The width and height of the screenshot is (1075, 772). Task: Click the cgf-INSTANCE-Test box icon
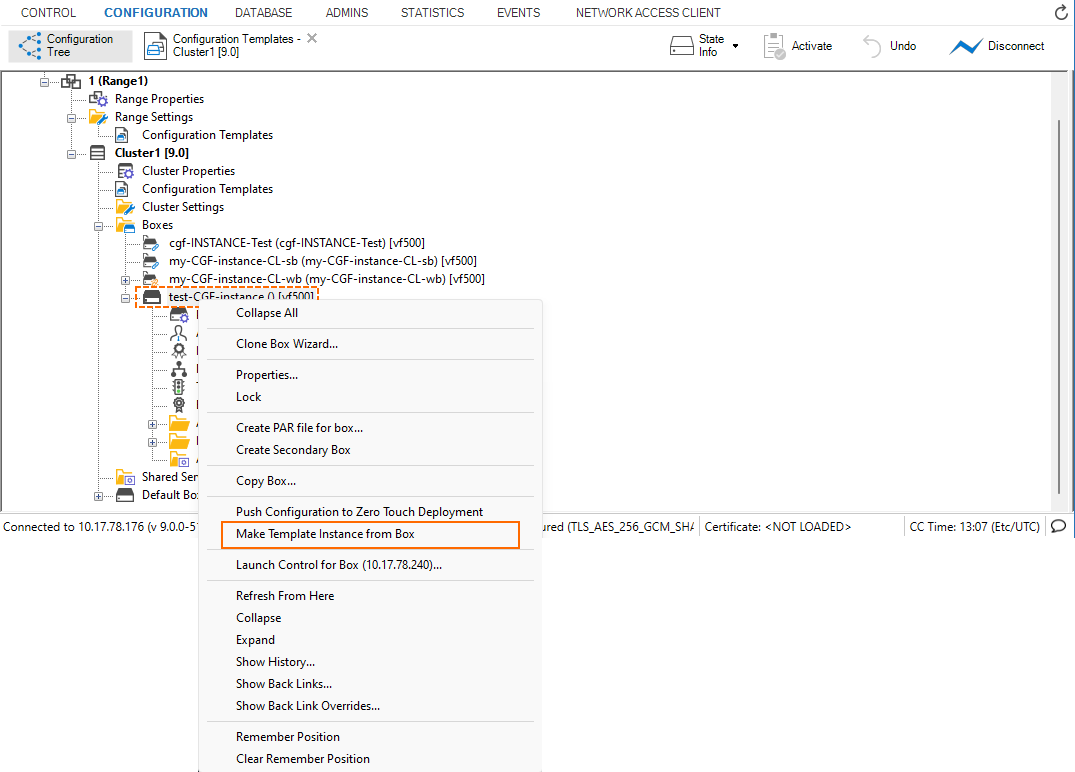[x=151, y=243]
